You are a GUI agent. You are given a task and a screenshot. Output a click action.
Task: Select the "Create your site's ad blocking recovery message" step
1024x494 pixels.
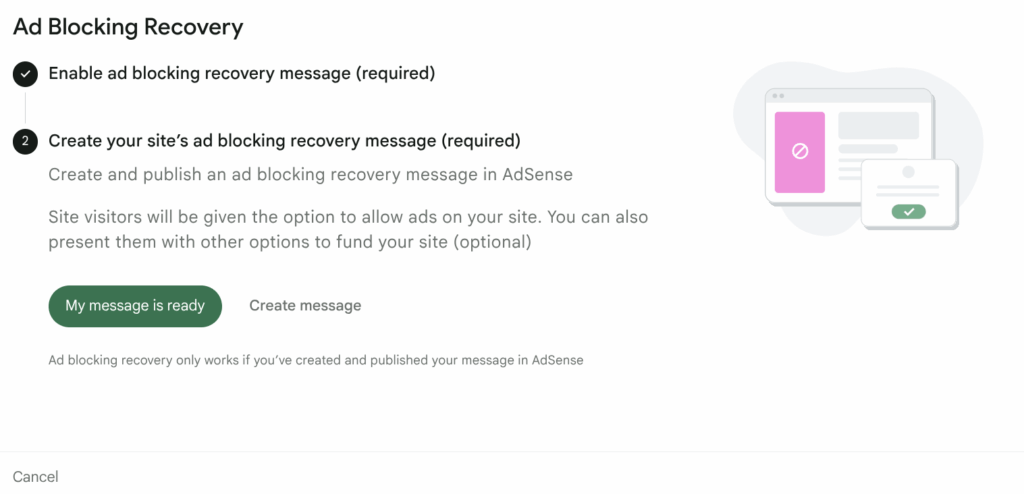284,141
